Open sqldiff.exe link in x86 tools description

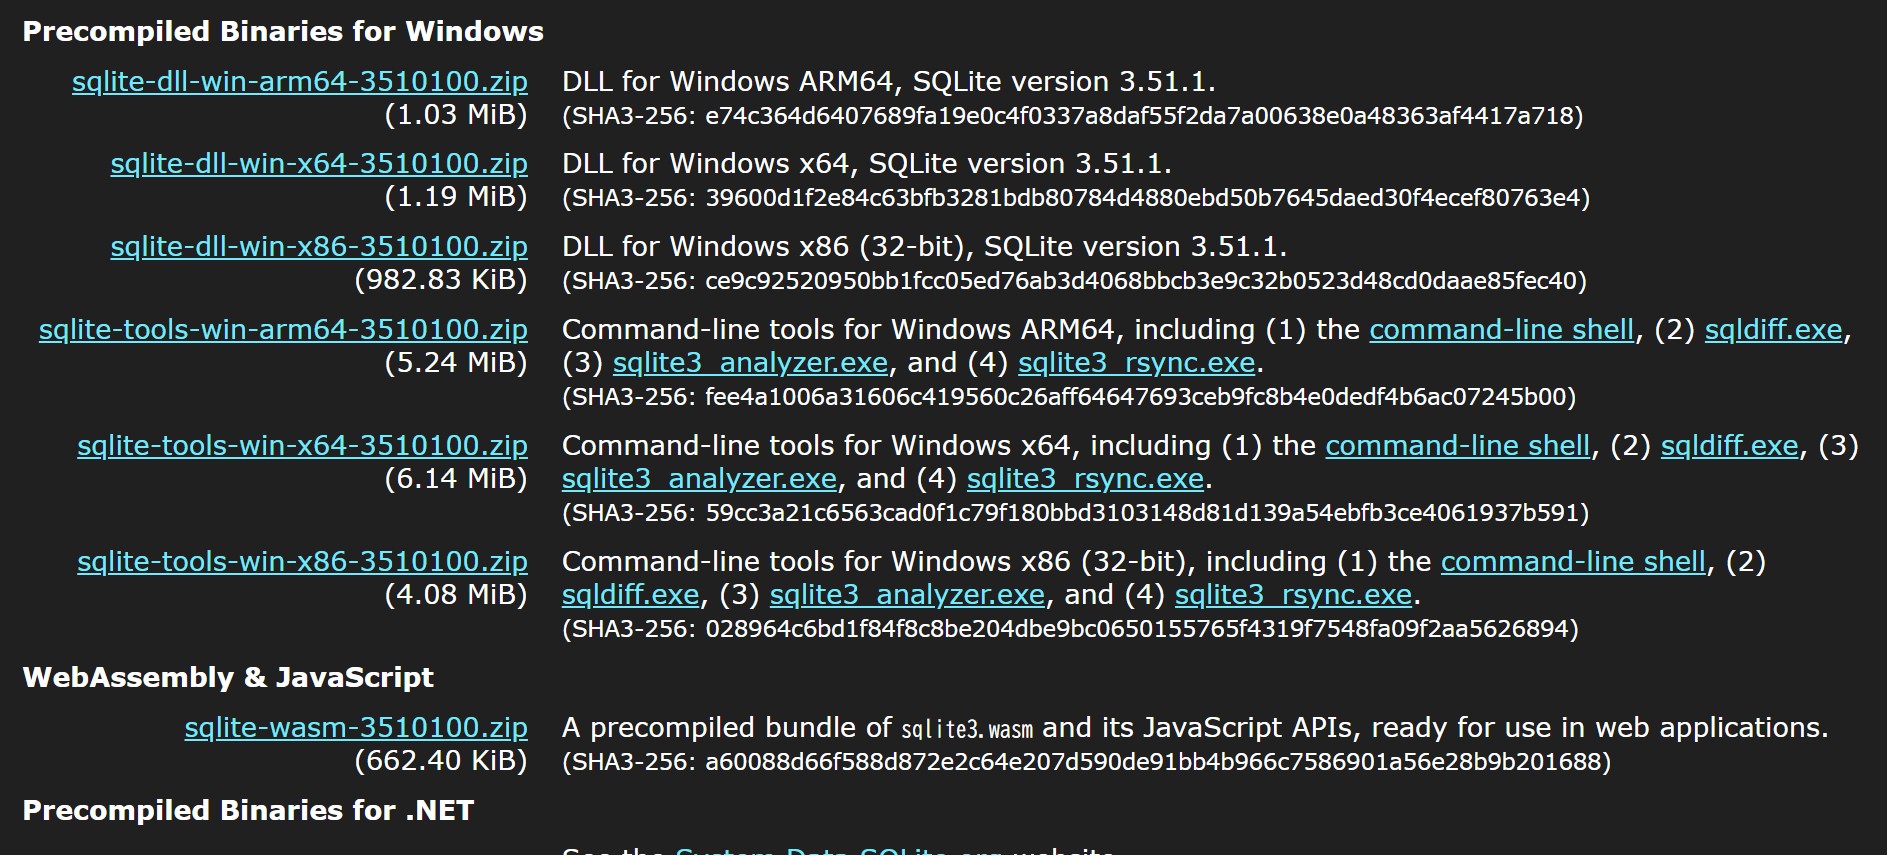pyautogui.click(x=629, y=594)
